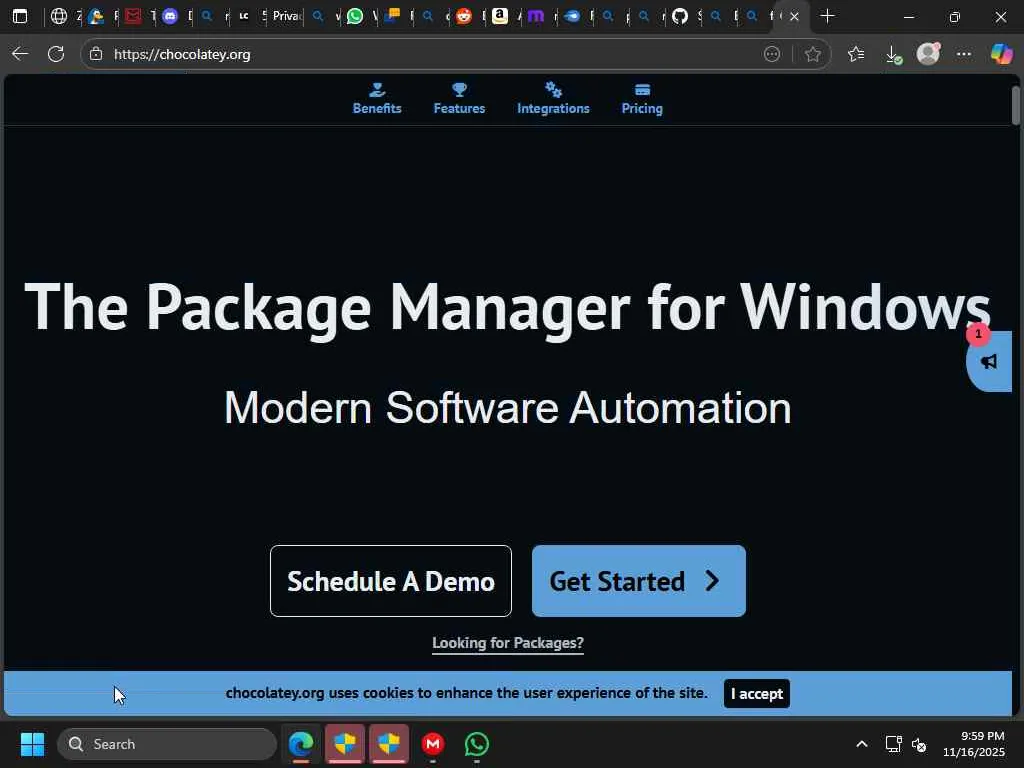The width and height of the screenshot is (1024, 768).
Task: Open a new browser tab
Action: (827, 16)
